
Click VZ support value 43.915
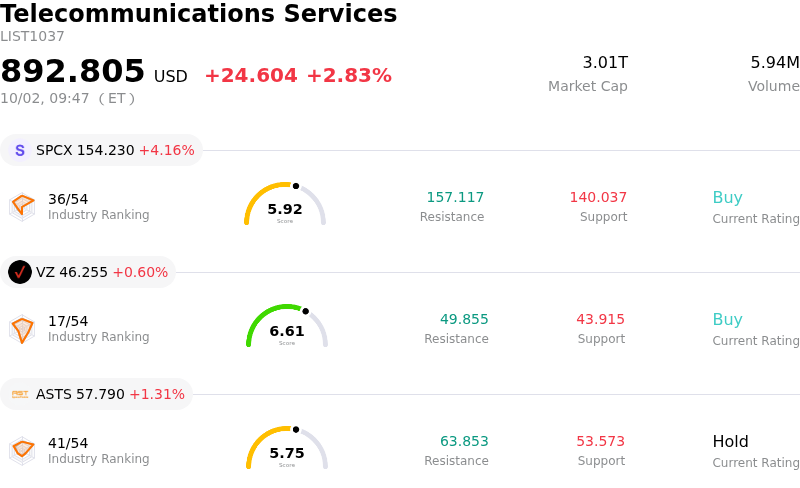click(x=601, y=319)
